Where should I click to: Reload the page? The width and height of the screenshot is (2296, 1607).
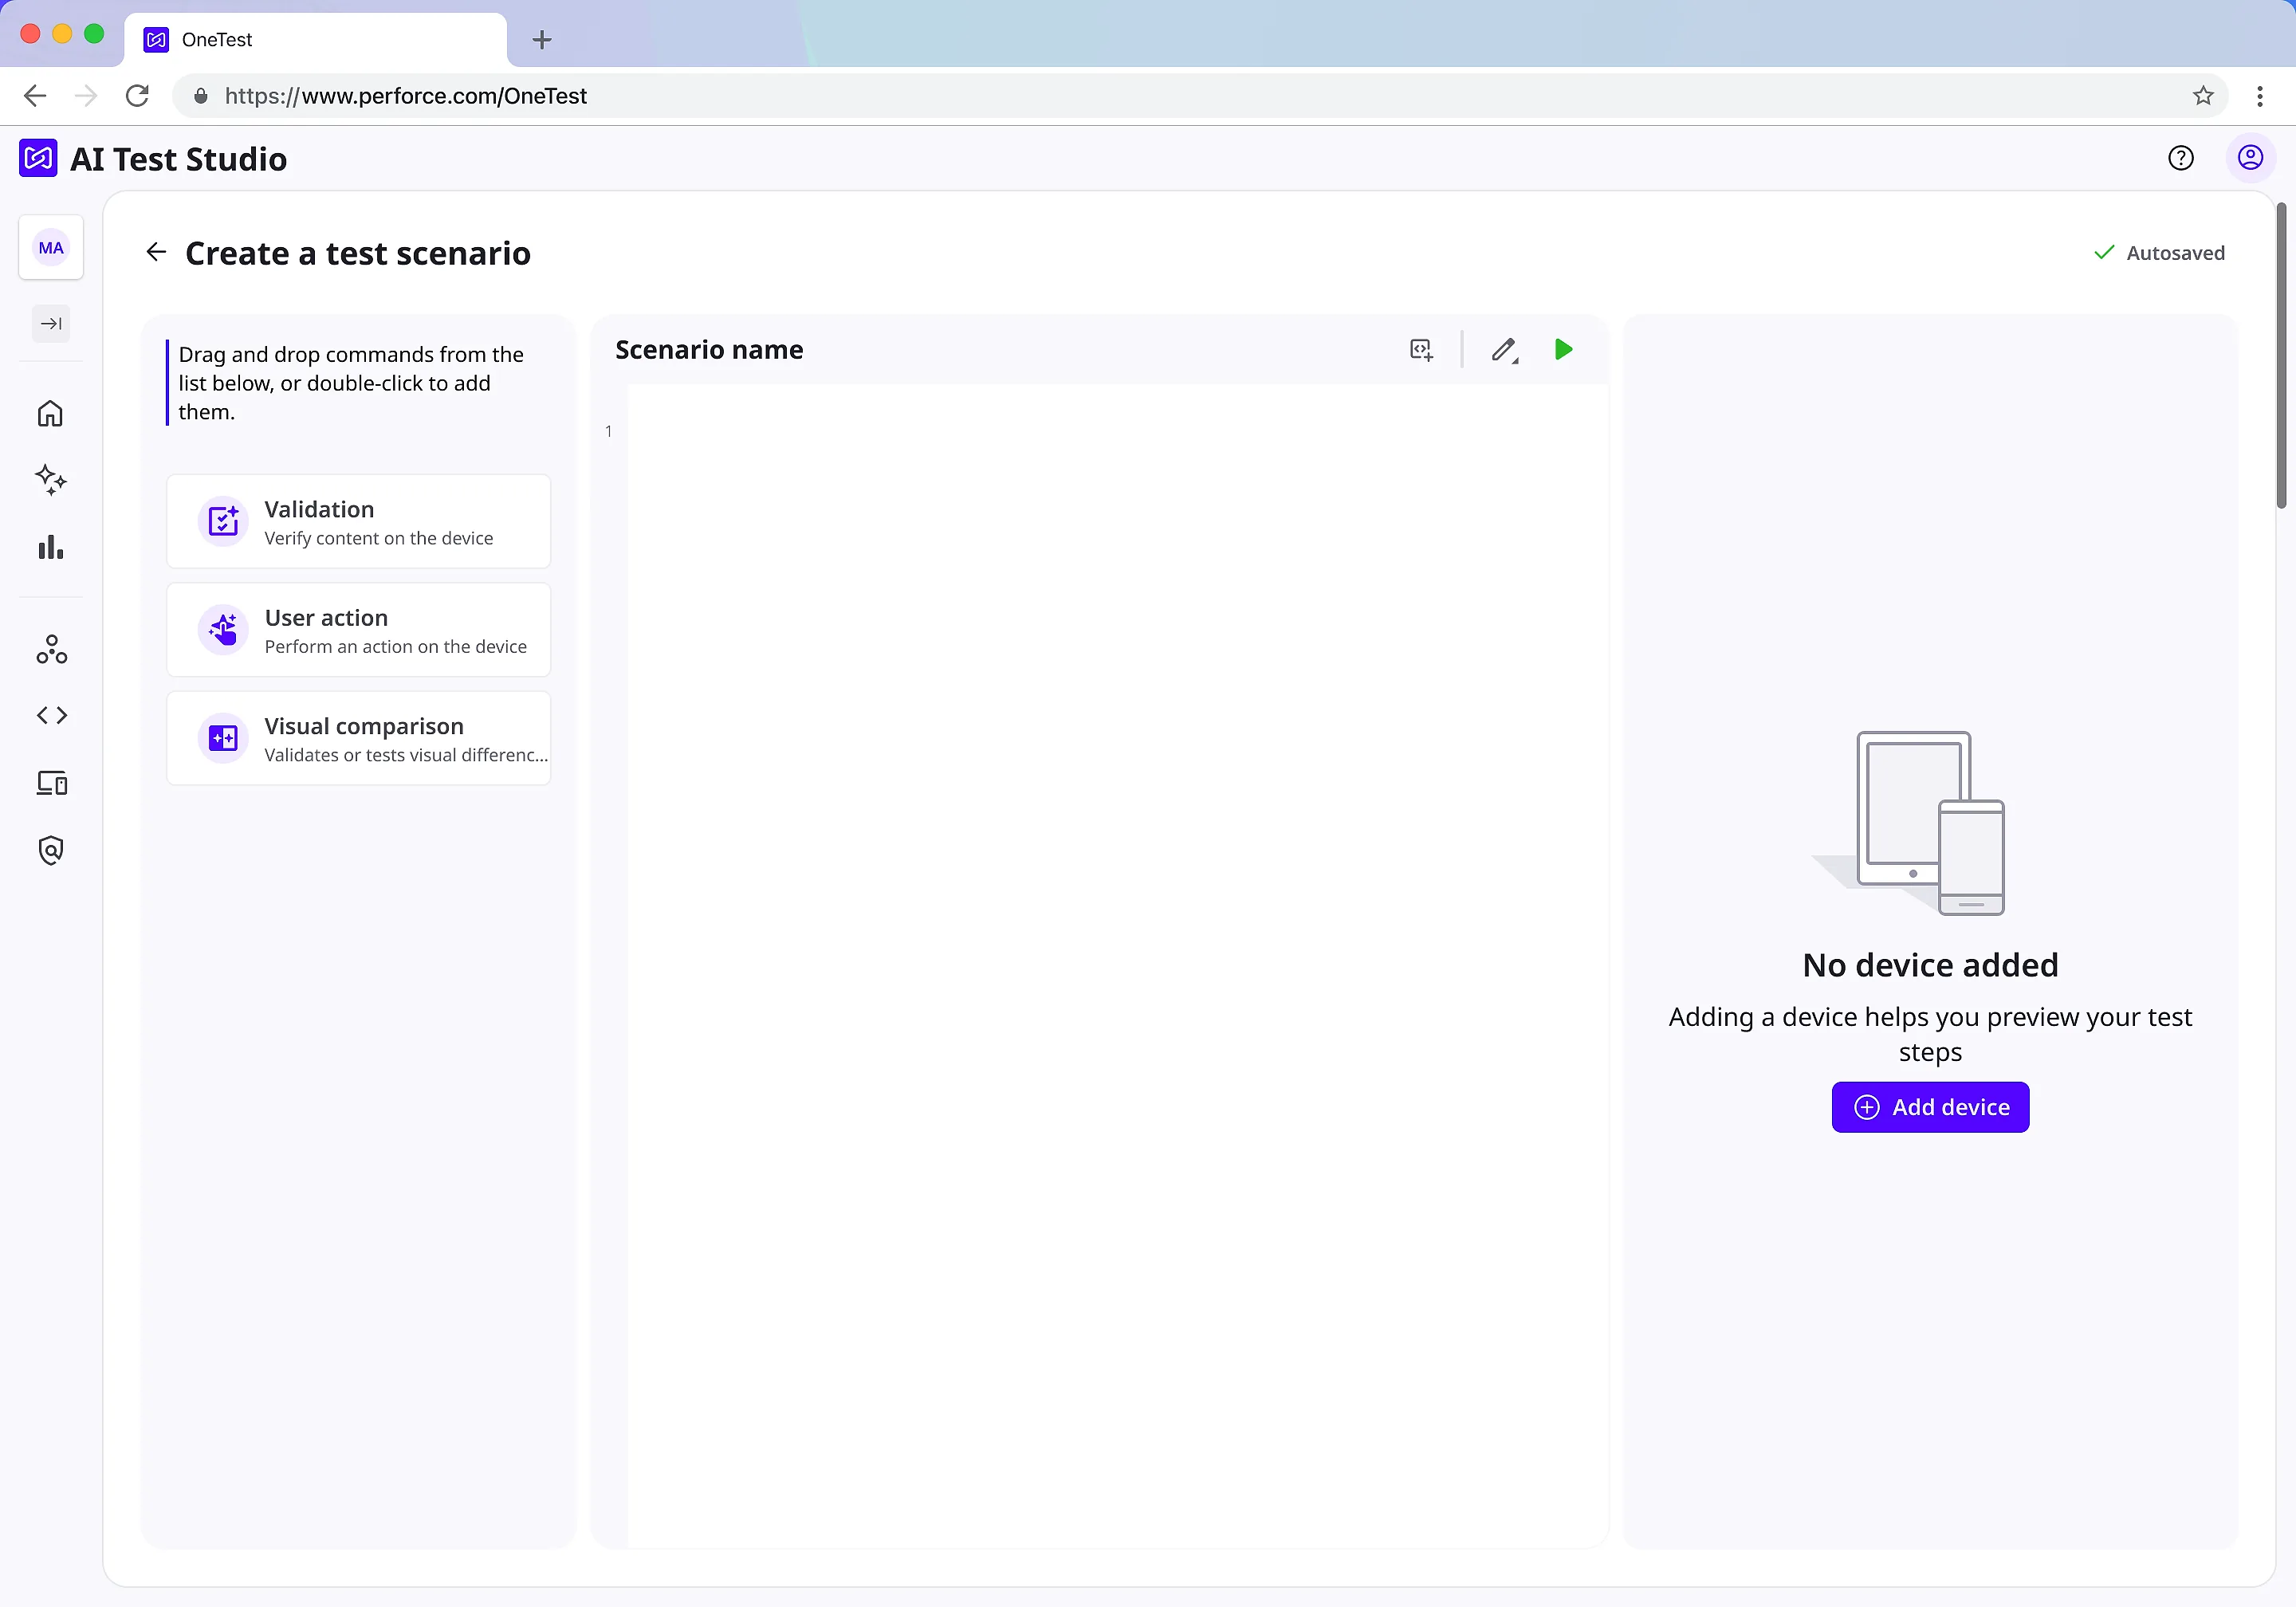point(137,96)
